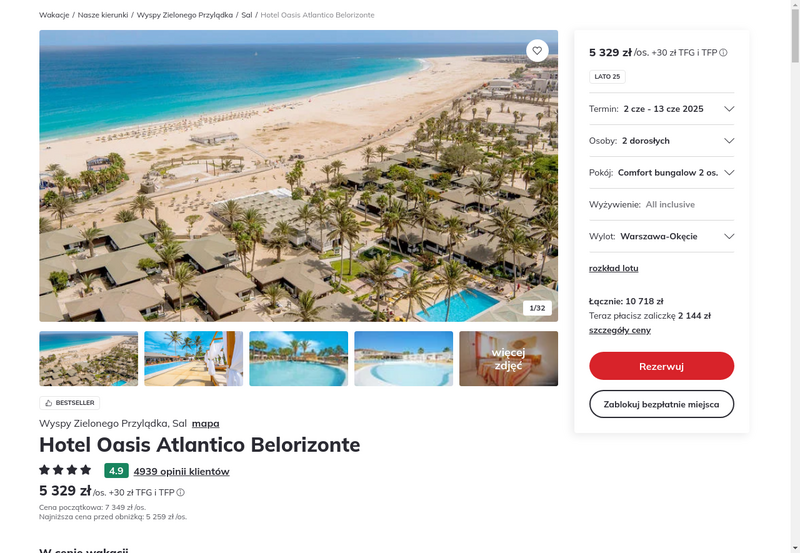Navigate to Sal breadcrumb

[247, 15]
